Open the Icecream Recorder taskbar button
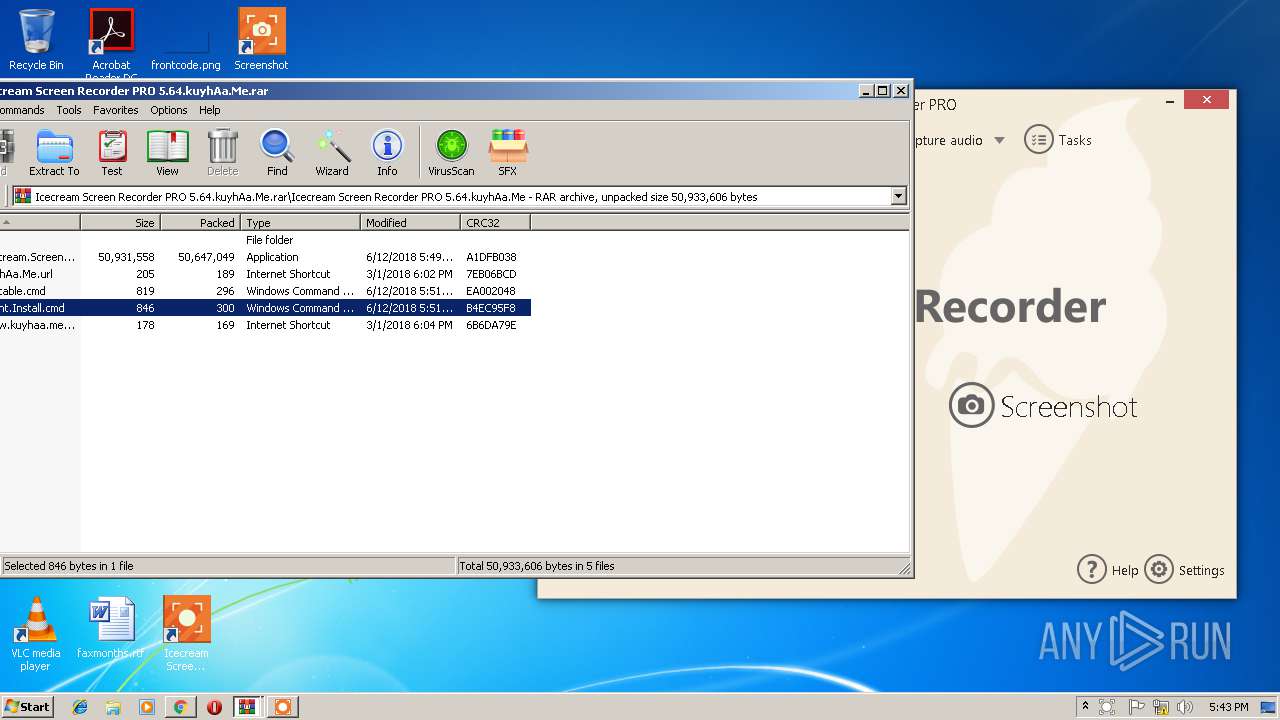This screenshot has width=1280, height=720. pyautogui.click(x=283, y=707)
